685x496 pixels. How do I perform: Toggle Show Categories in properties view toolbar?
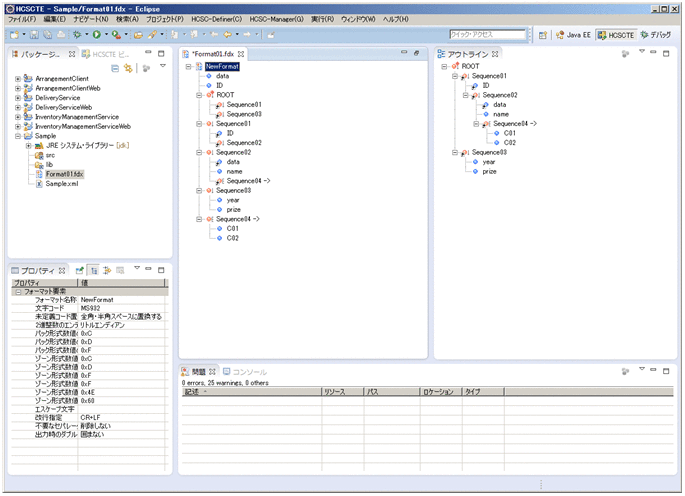pyautogui.click(x=93, y=270)
